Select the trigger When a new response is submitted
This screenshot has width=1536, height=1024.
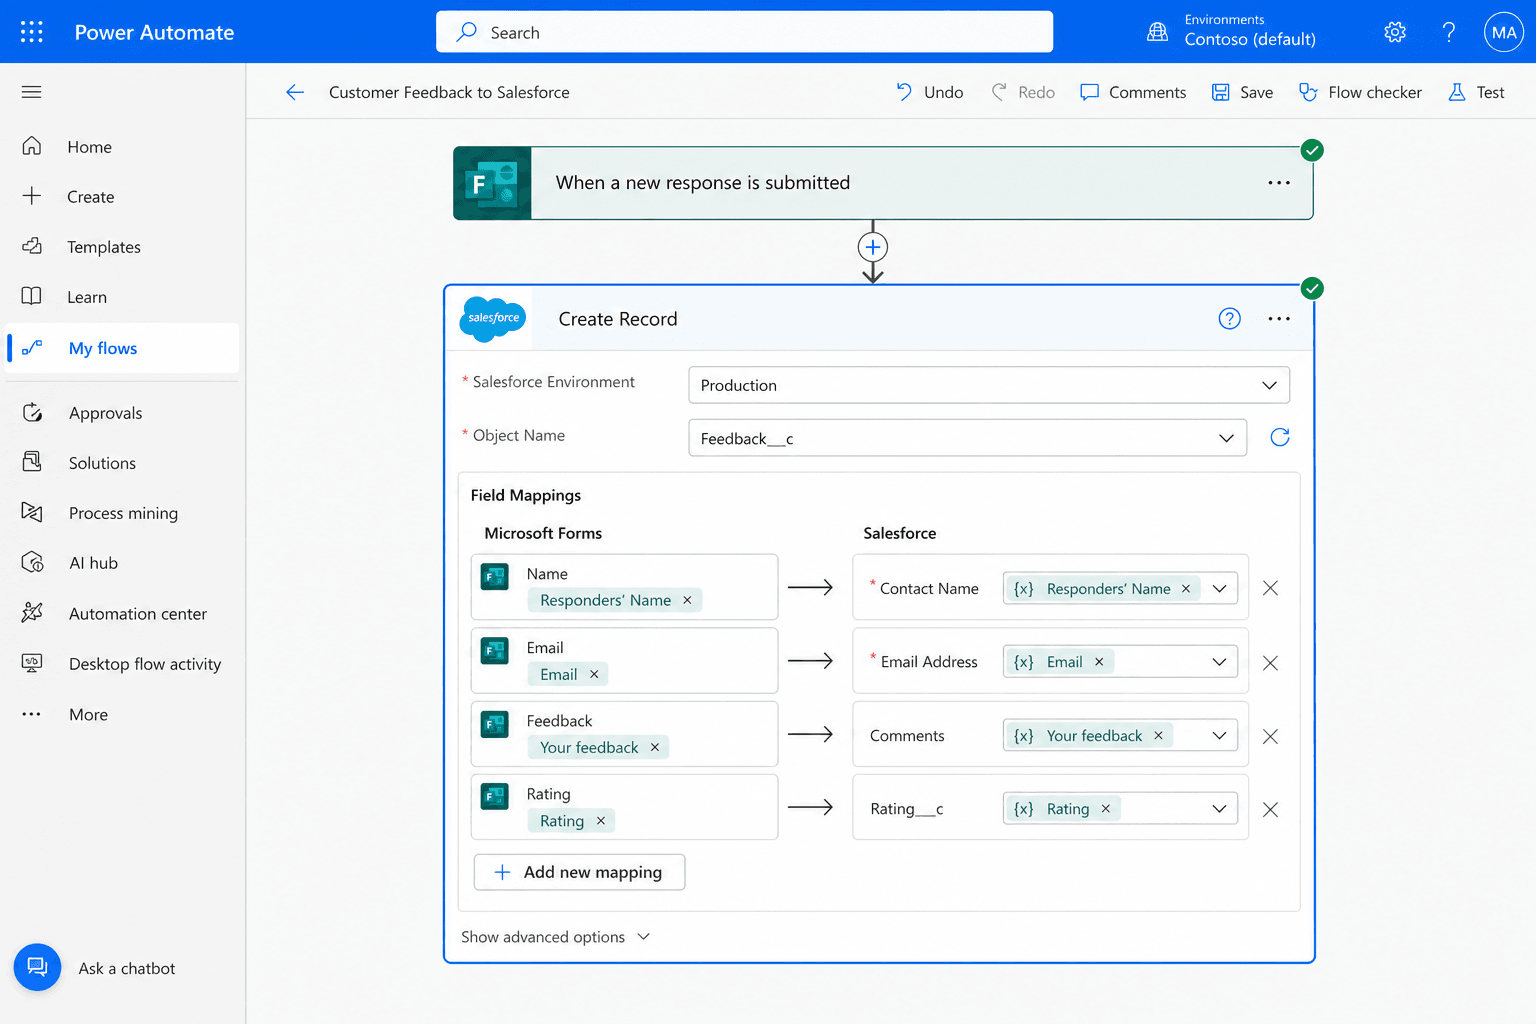point(883,183)
